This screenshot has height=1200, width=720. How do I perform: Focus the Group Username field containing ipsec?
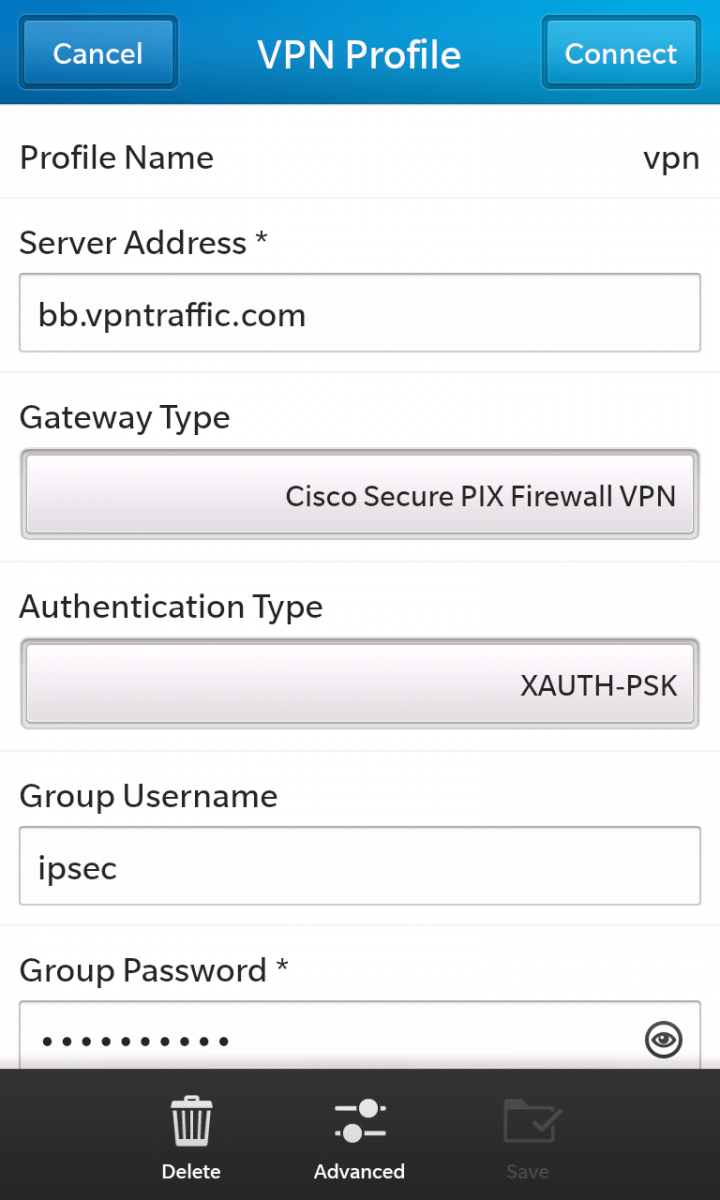360,866
